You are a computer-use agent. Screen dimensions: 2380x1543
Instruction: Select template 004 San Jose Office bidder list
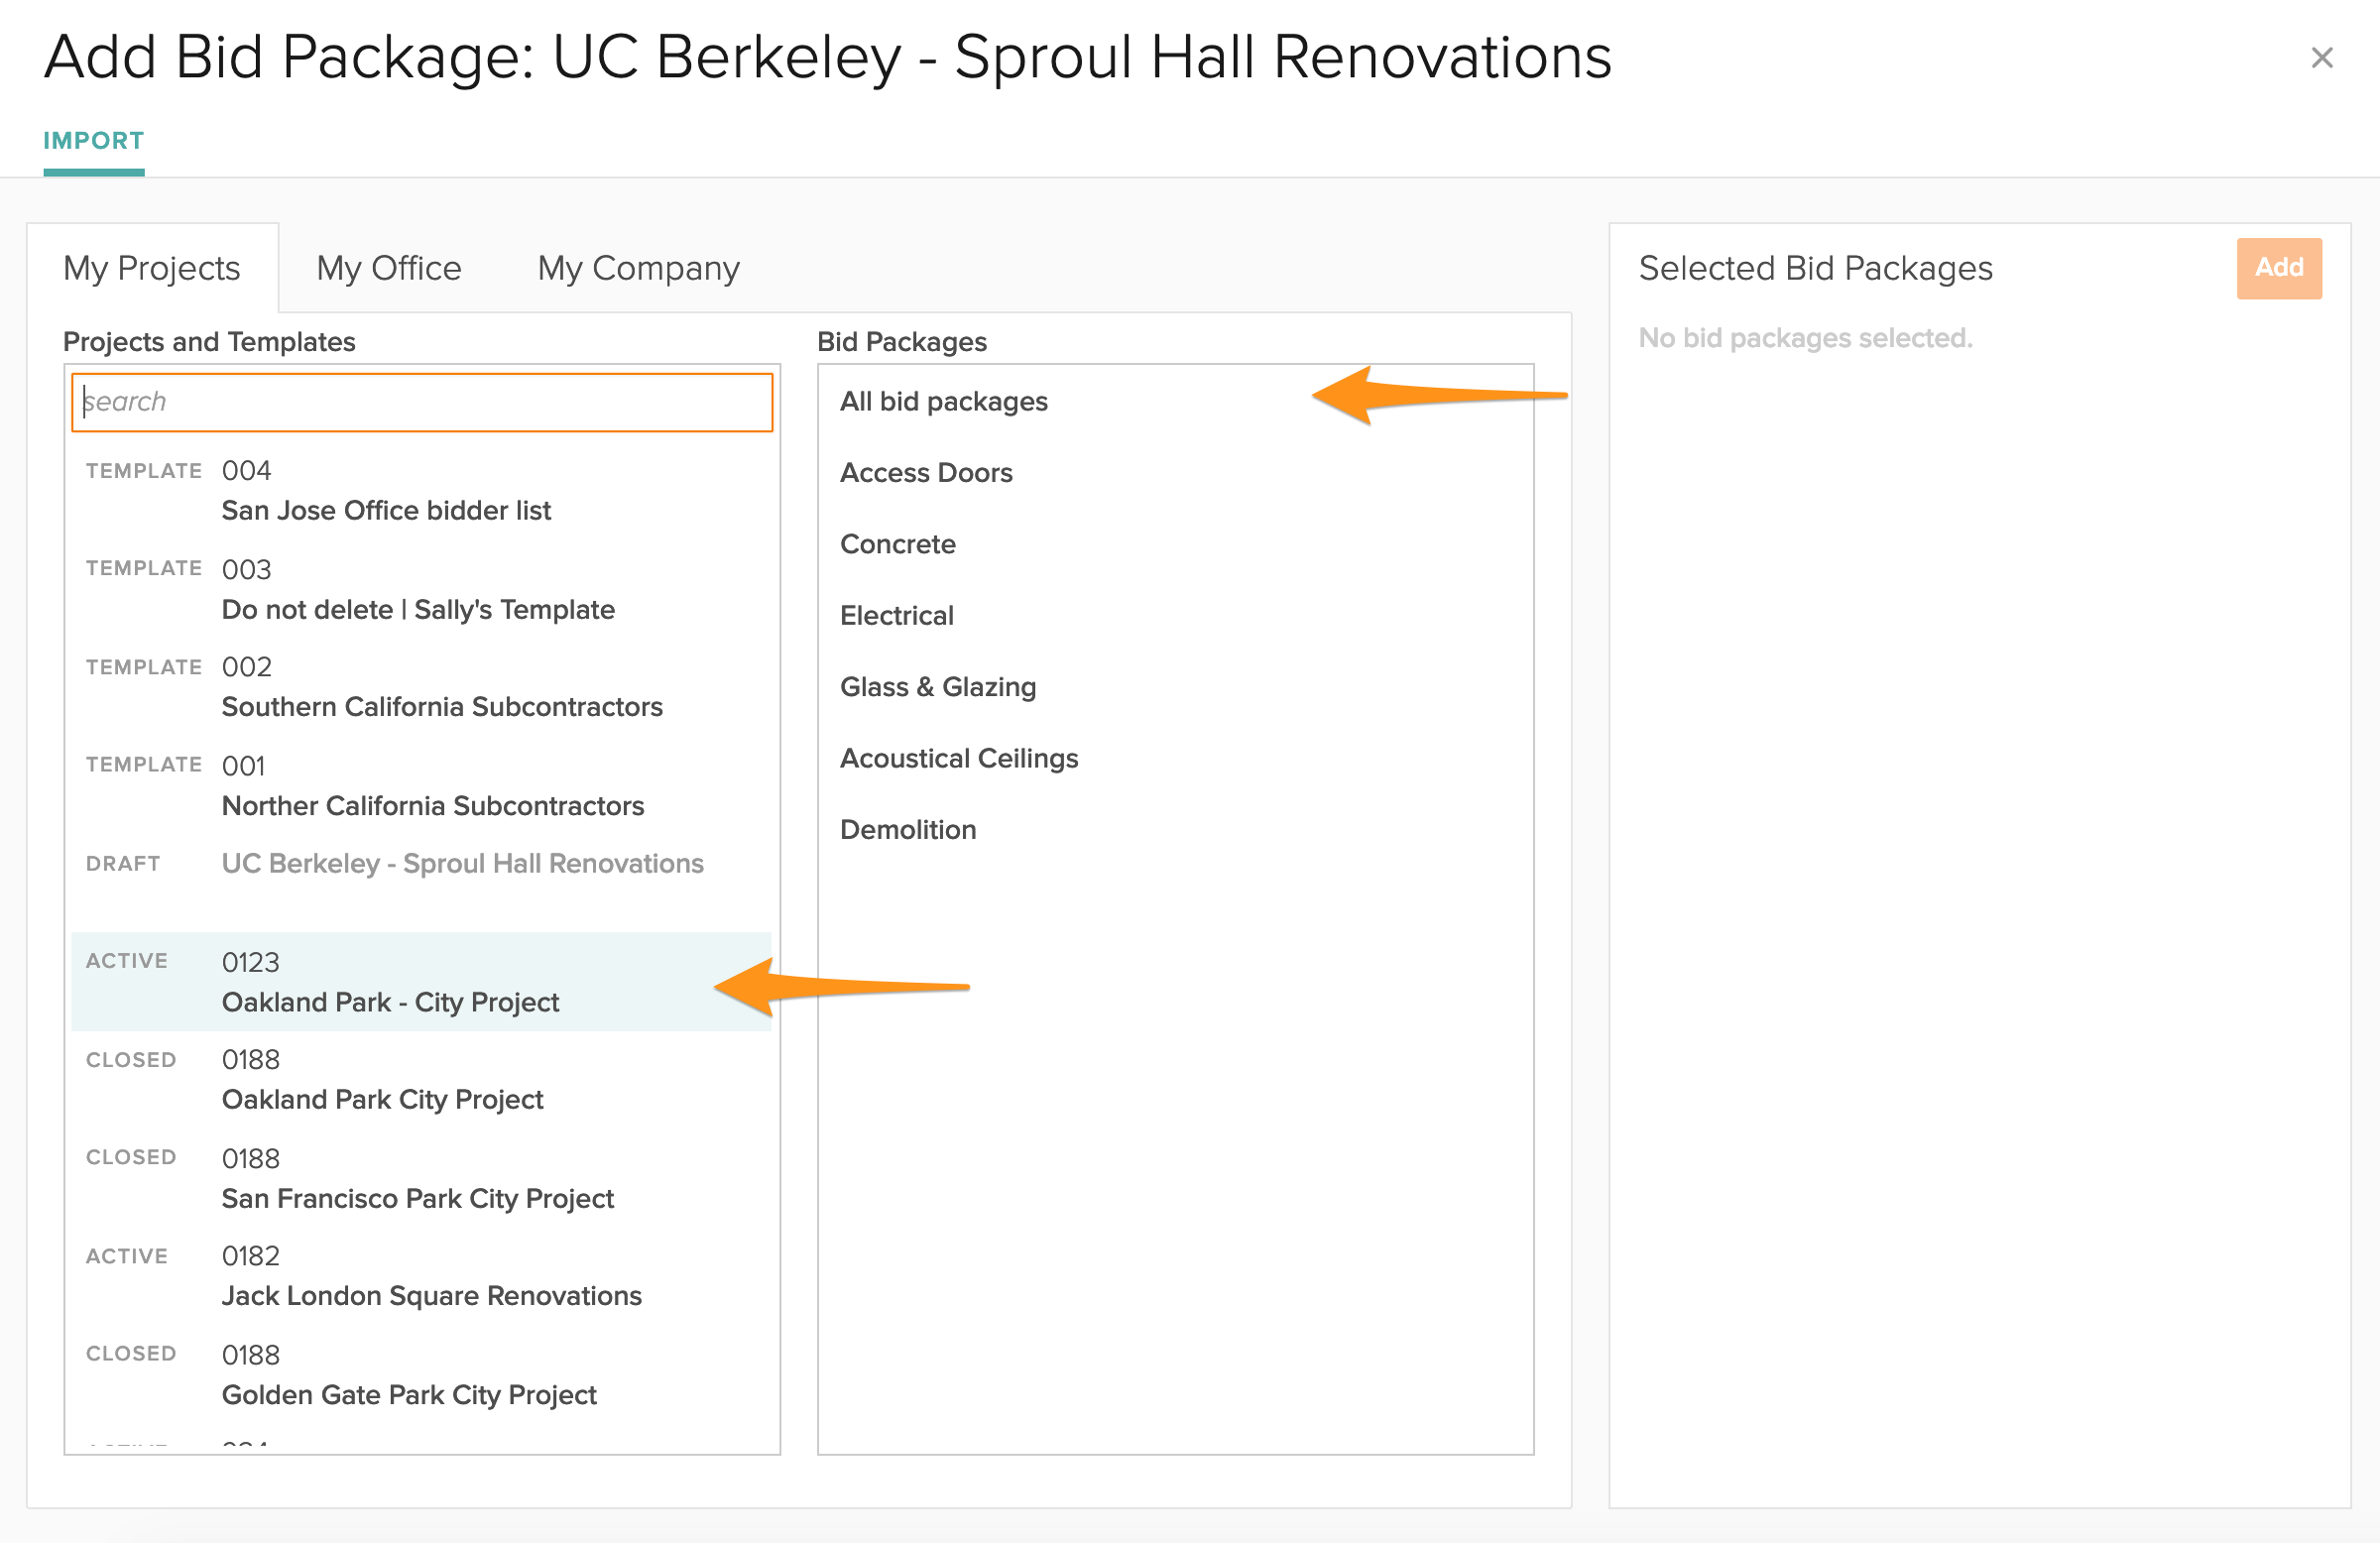(386, 491)
